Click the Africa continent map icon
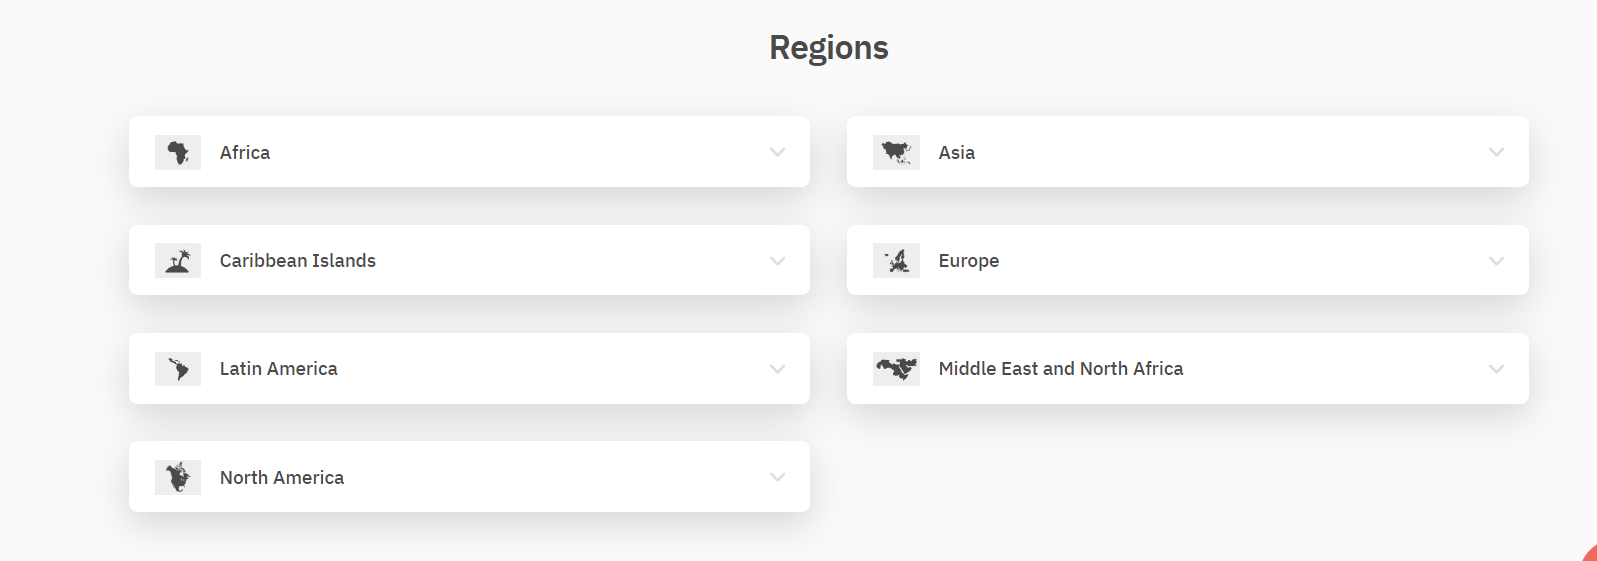Image resolution: width=1597 pixels, height=561 pixels. pyautogui.click(x=178, y=152)
